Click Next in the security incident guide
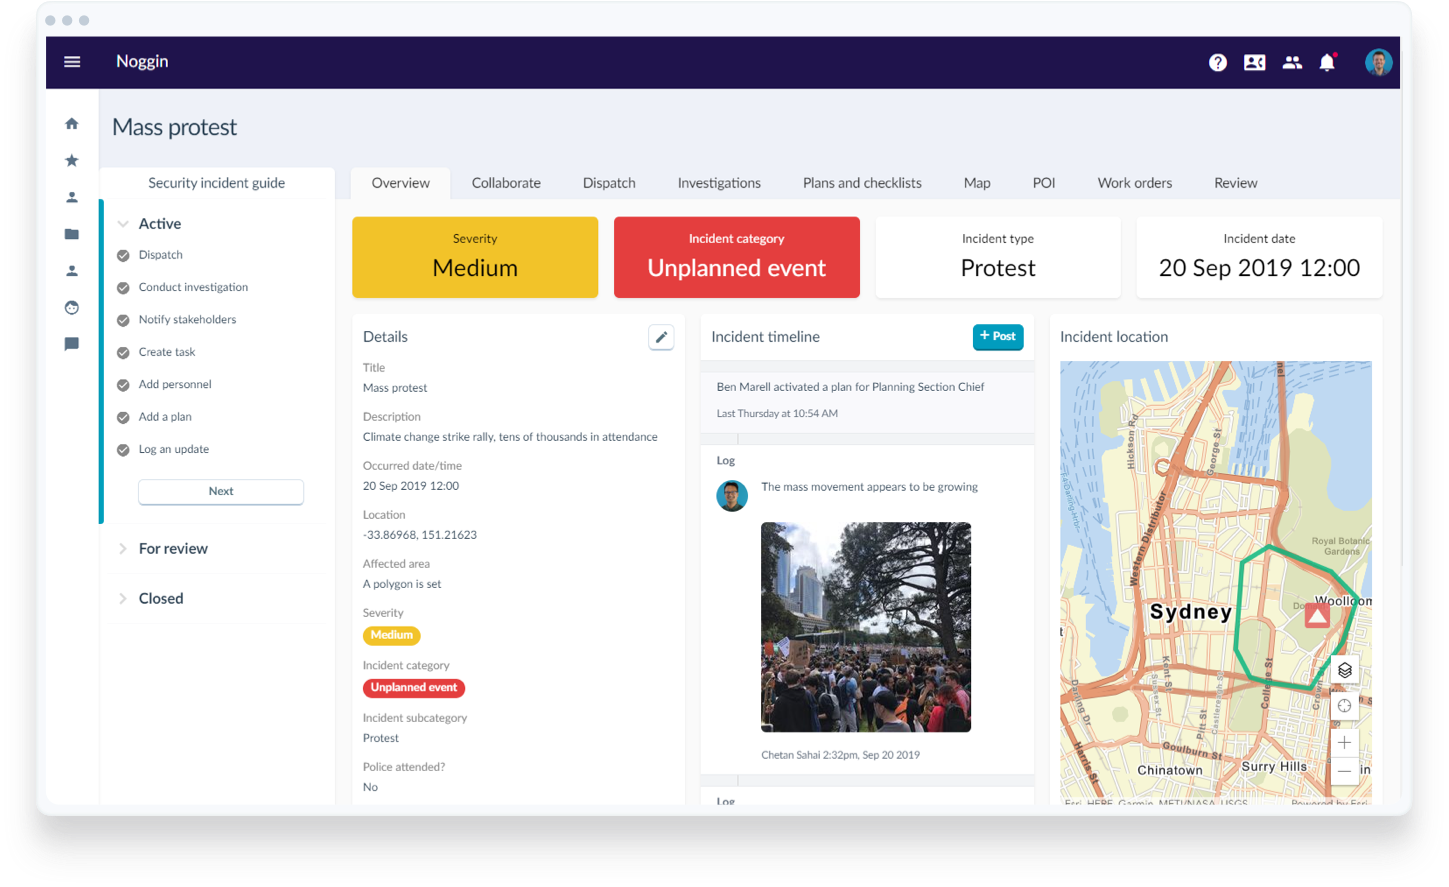1449x887 pixels. click(220, 491)
